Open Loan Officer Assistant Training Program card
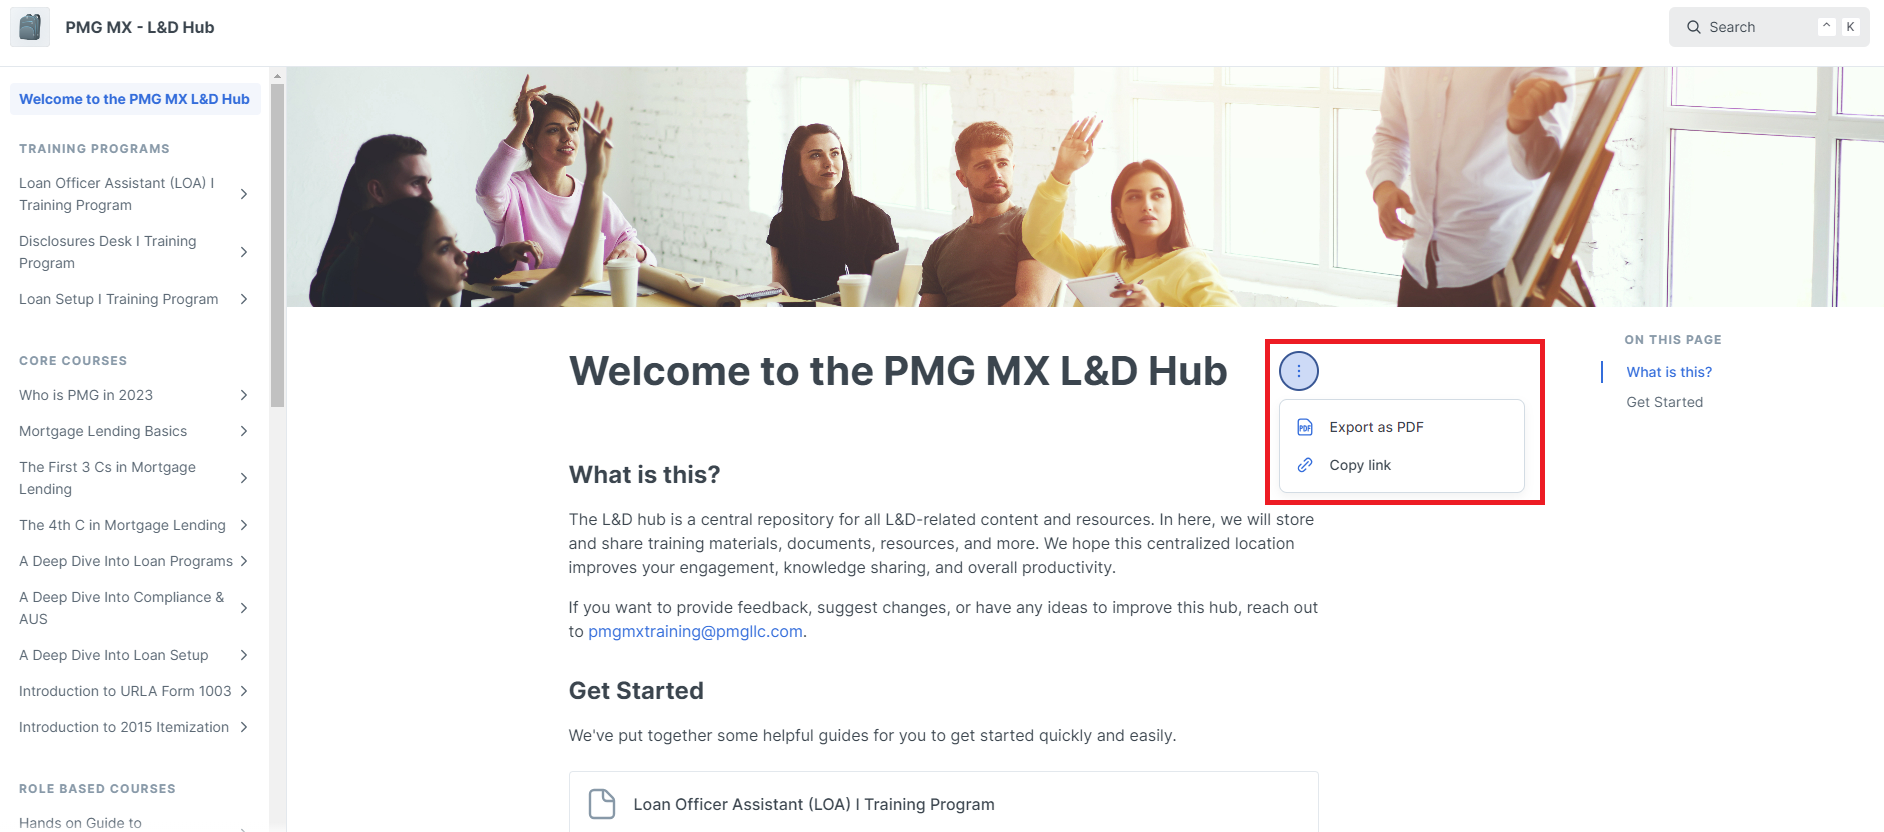Image resolution: width=1884 pixels, height=832 pixels. pos(943,802)
